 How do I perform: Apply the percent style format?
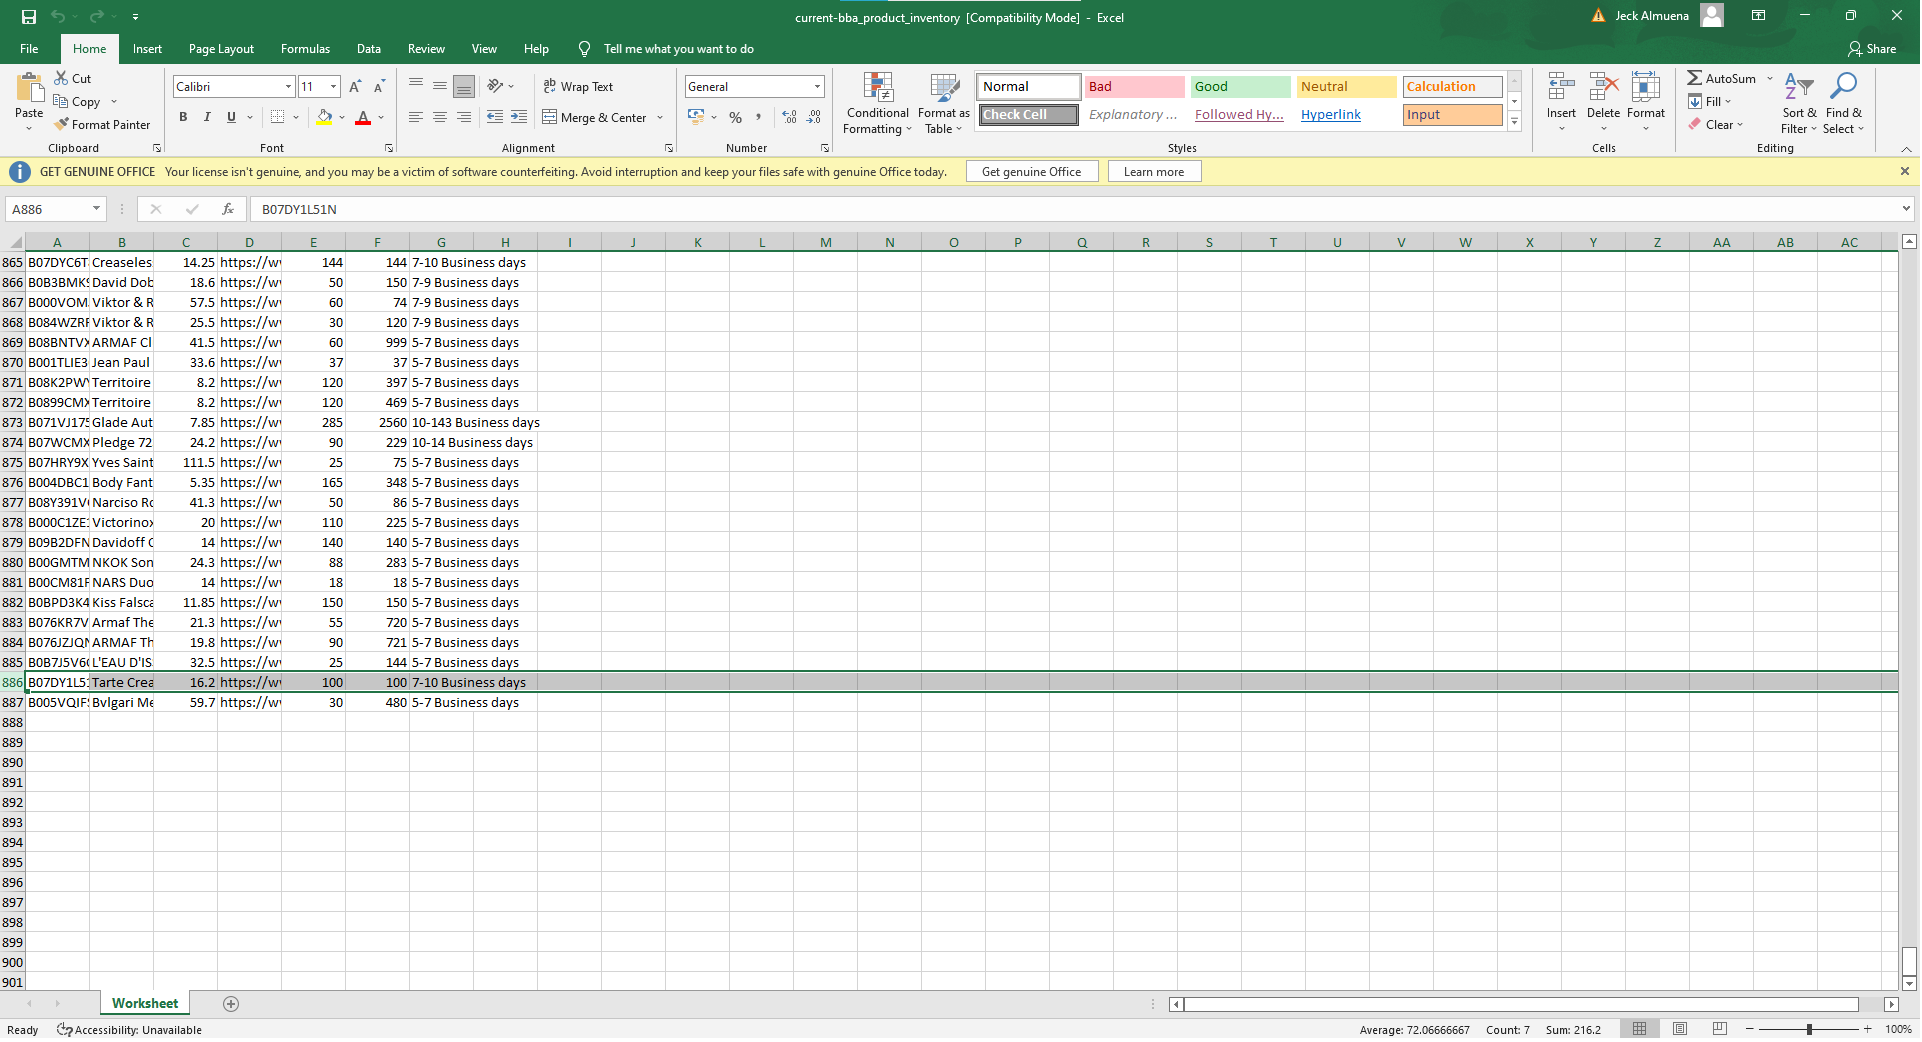(736, 117)
